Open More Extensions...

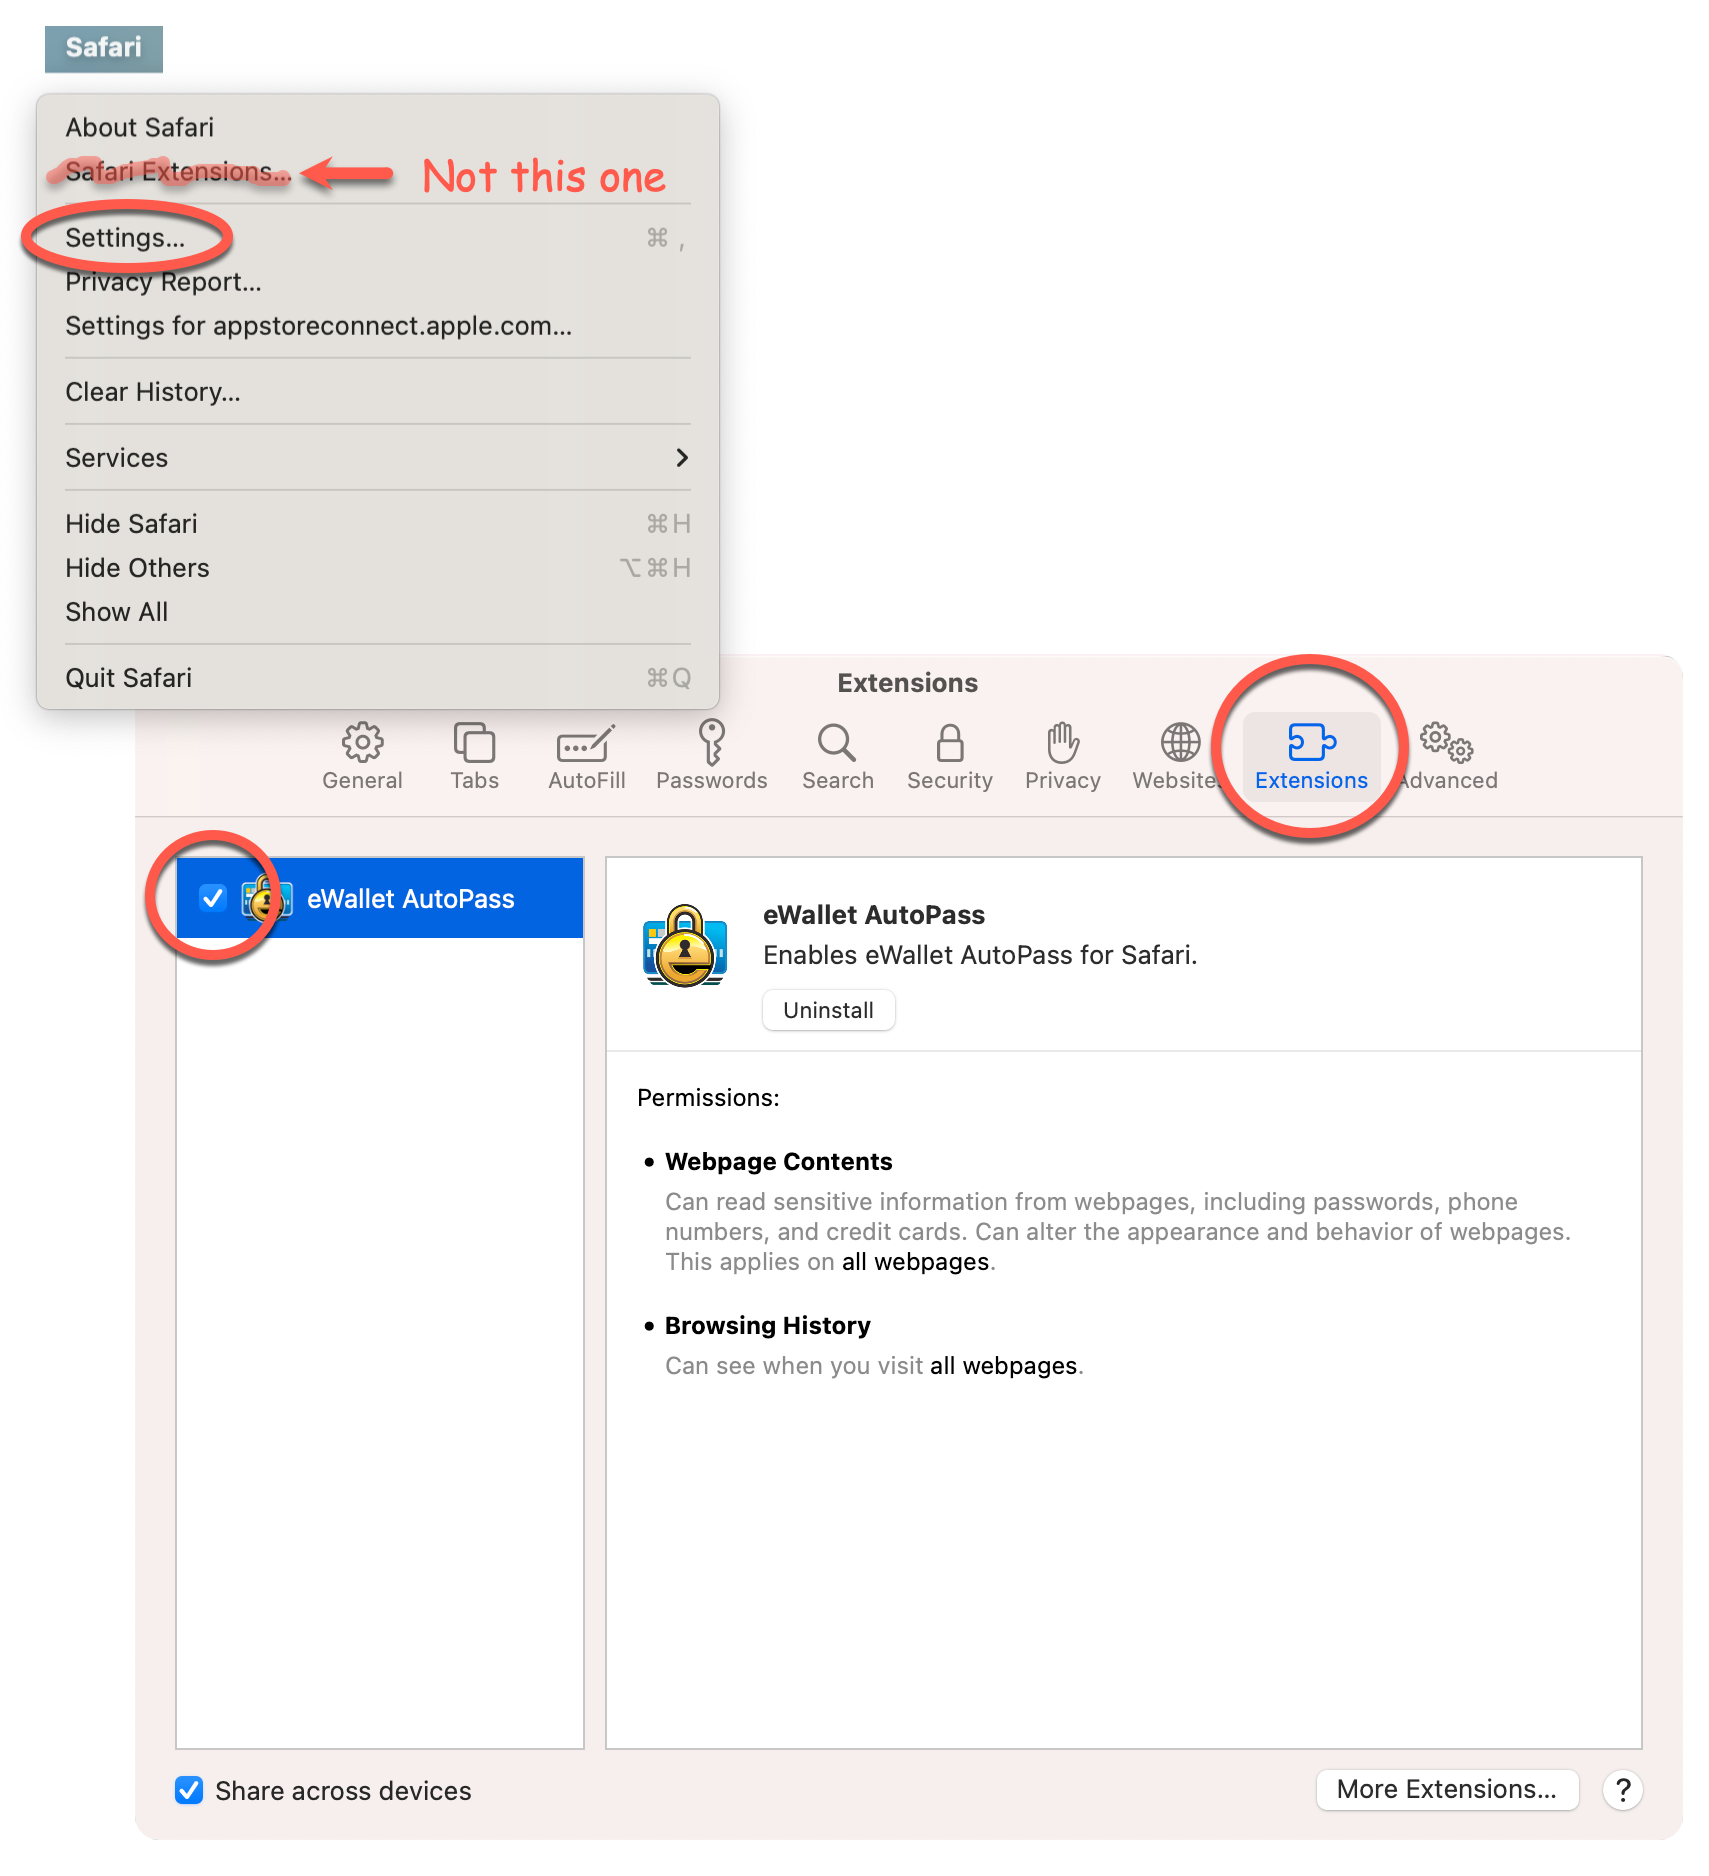pyautogui.click(x=1447, y=1789)
